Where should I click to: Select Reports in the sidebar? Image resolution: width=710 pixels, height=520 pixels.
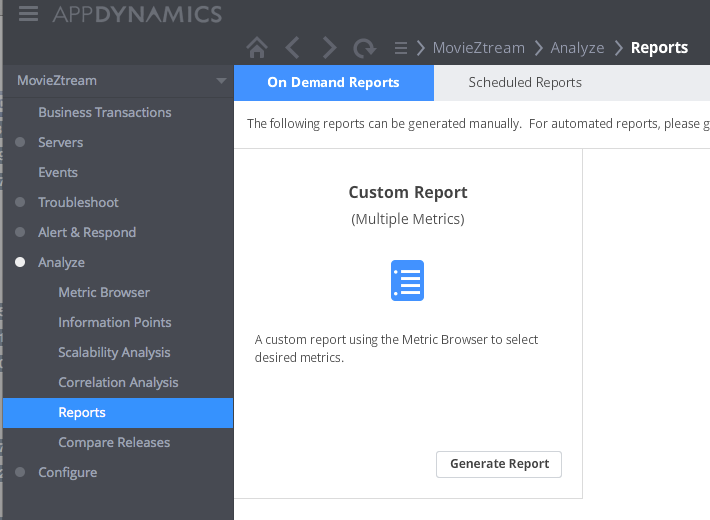pos(118,413)
